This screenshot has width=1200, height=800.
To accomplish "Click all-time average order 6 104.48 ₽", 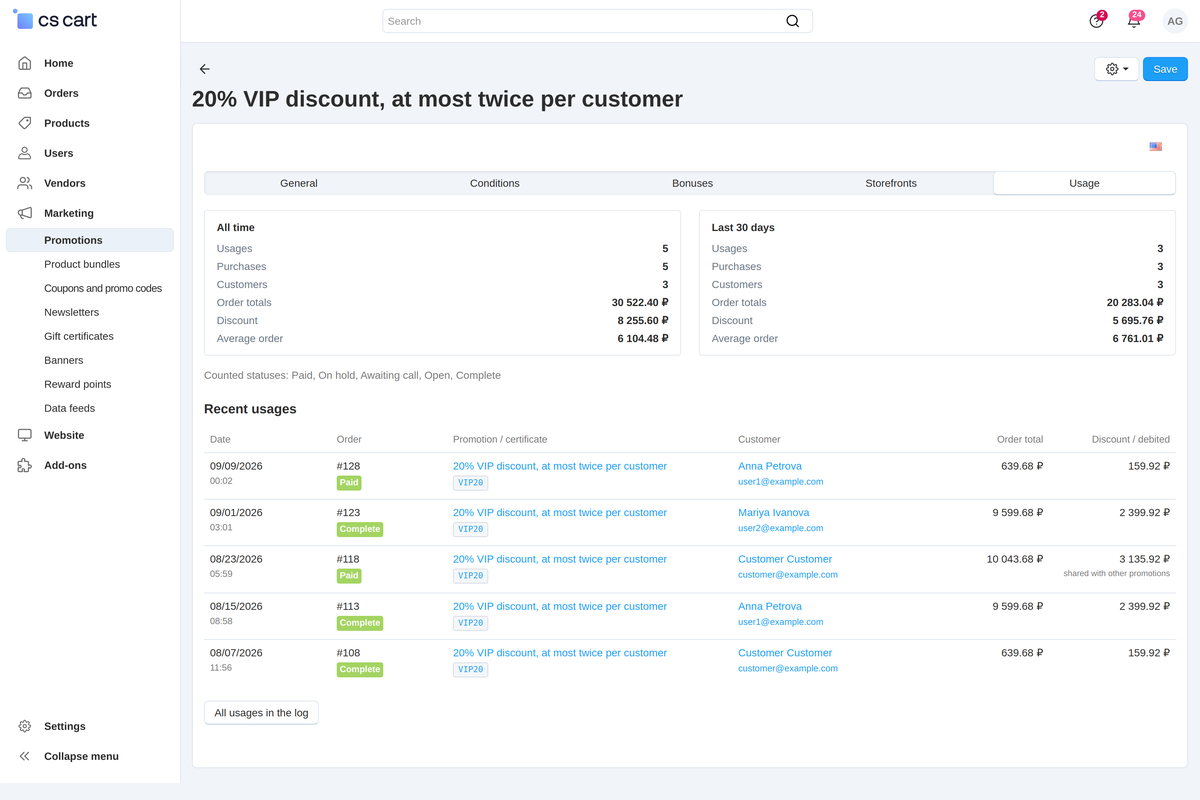I will click(643, 339).
